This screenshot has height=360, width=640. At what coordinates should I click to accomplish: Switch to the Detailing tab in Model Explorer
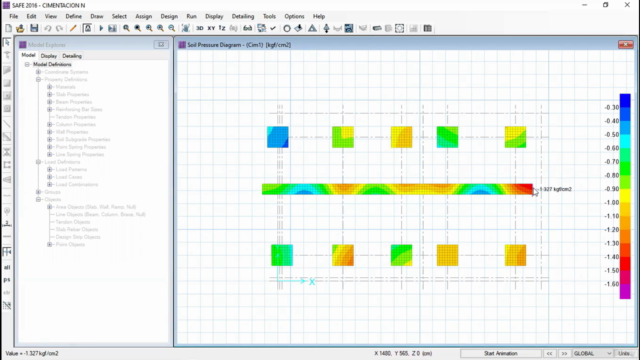72,56
